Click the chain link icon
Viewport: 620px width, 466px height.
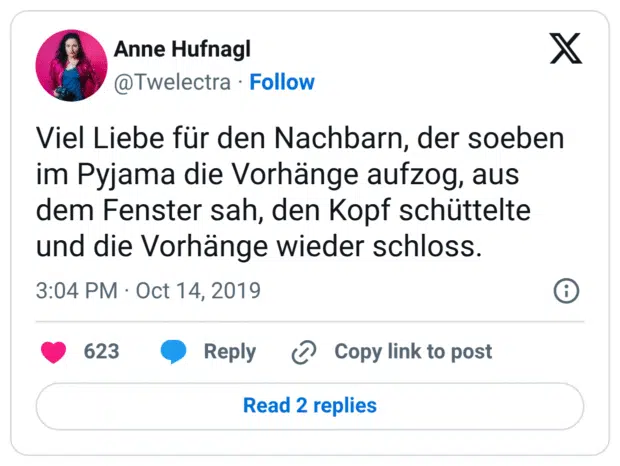(303, 352)
